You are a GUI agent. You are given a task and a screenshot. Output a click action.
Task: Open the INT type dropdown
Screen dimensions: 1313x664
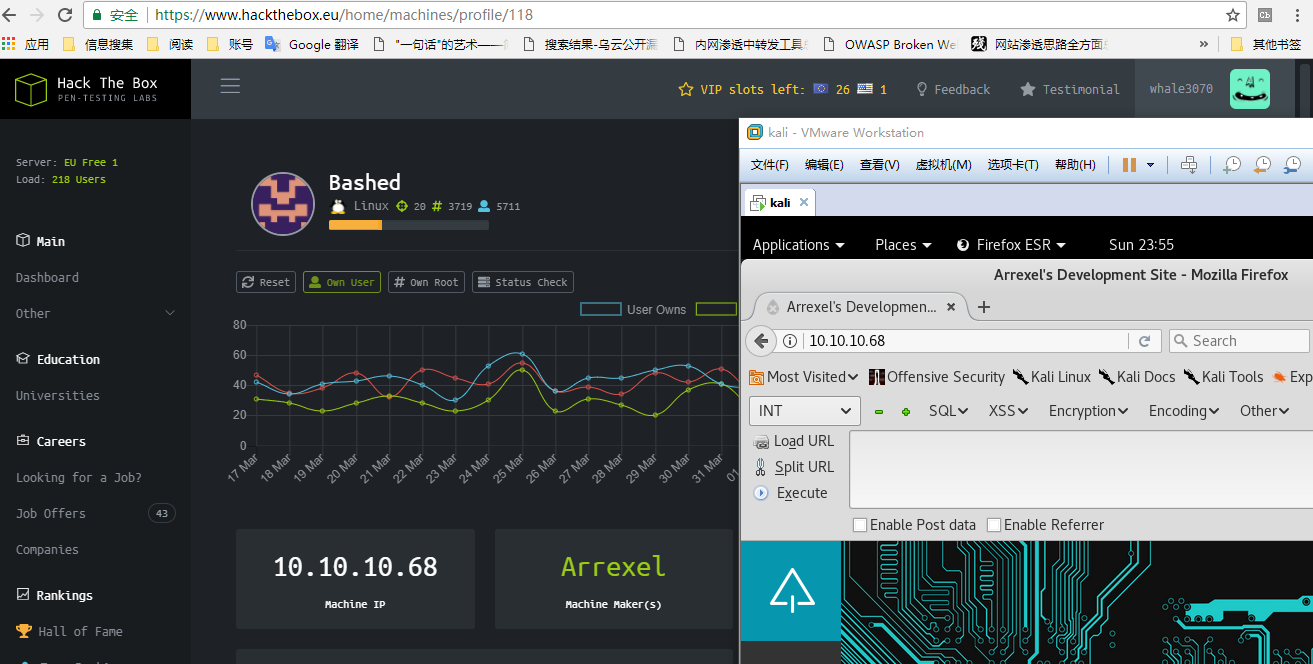(x=804, y=411)
